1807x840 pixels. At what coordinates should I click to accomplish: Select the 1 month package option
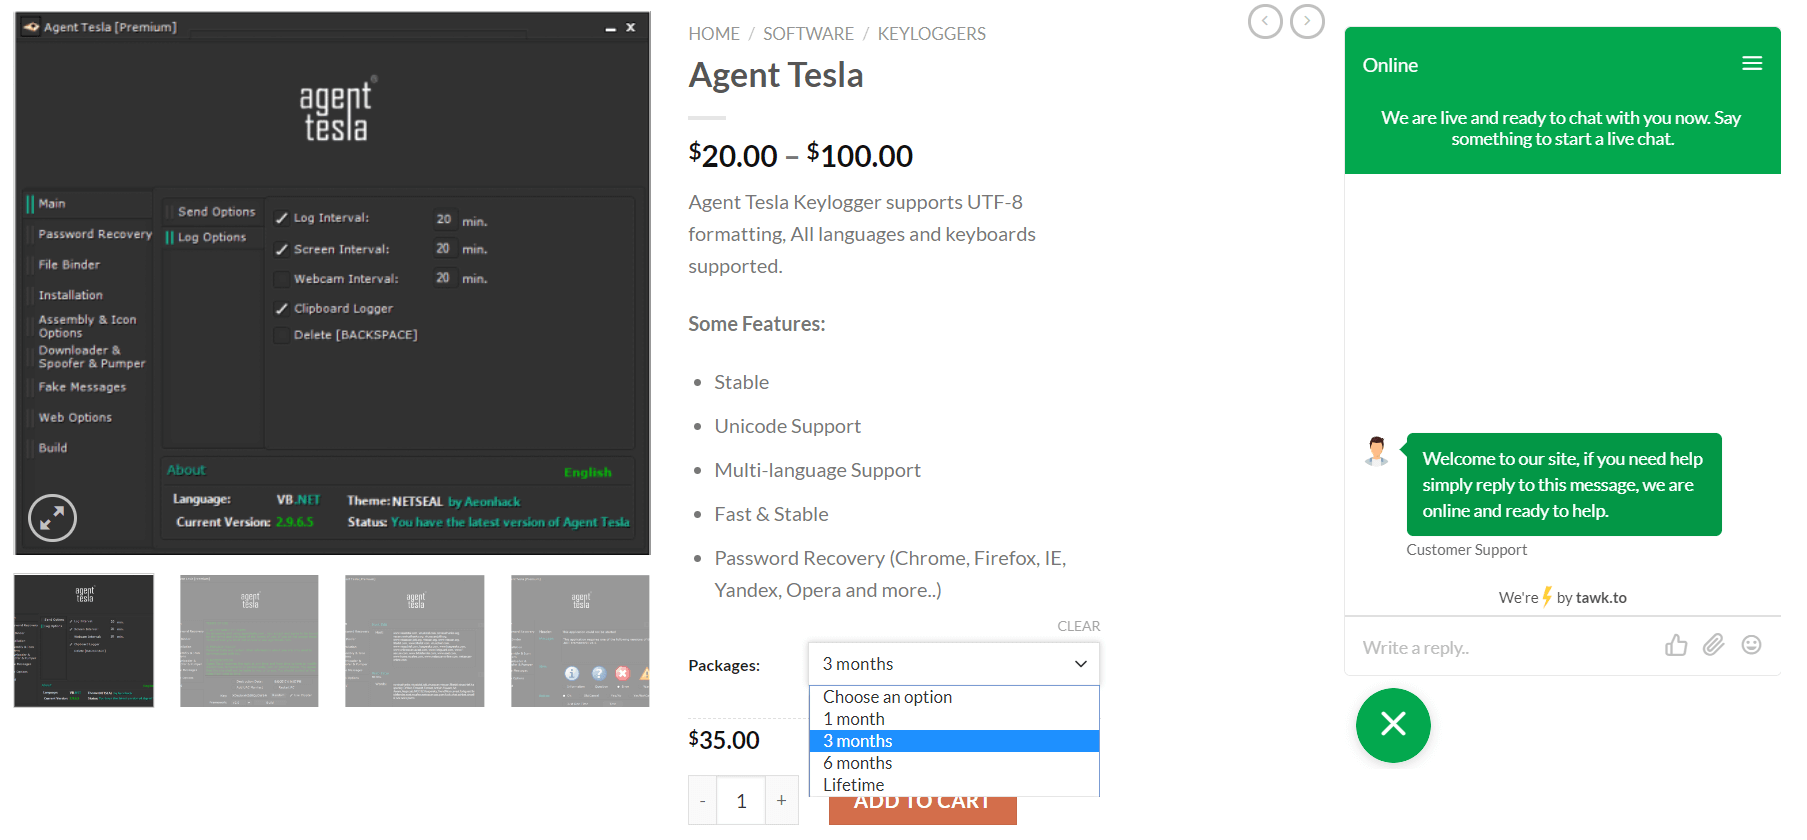954,719
